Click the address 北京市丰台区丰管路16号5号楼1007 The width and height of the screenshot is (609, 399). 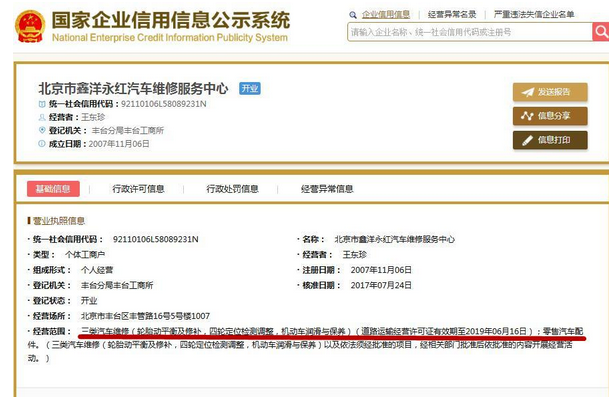pyautogui.click(x=145, y=316)
